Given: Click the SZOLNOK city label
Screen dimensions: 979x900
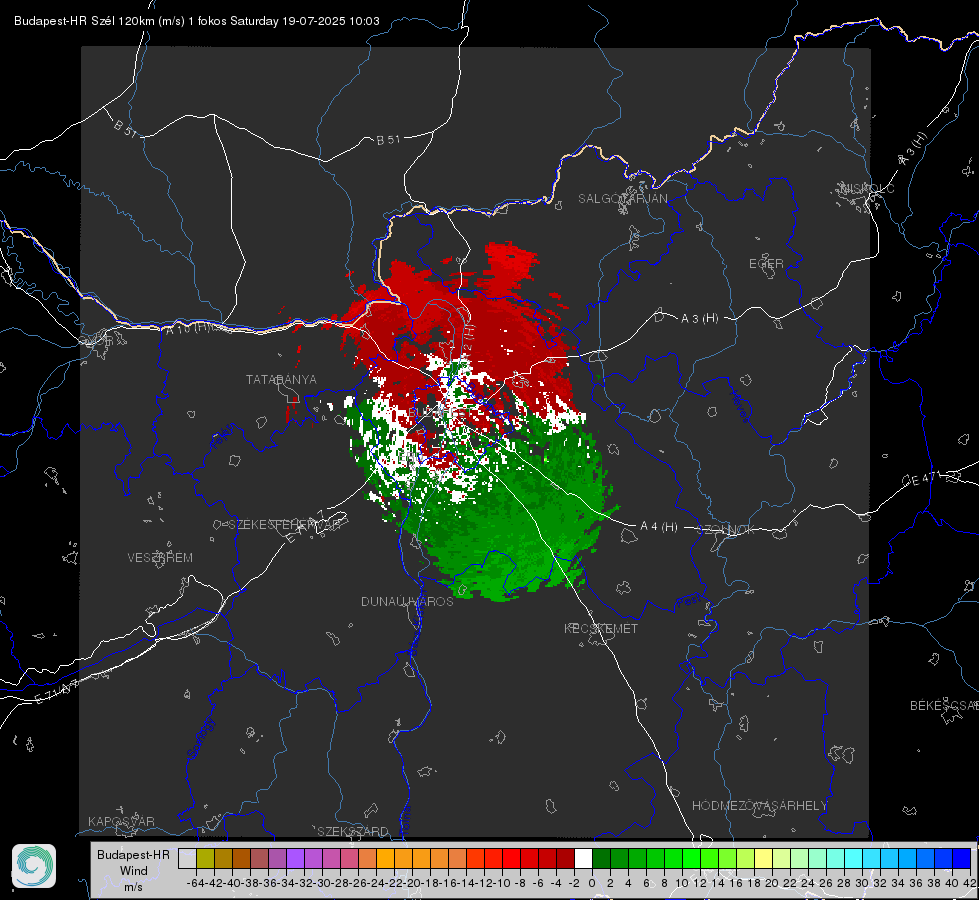Looking at the screenshot, I should point(726,530).
